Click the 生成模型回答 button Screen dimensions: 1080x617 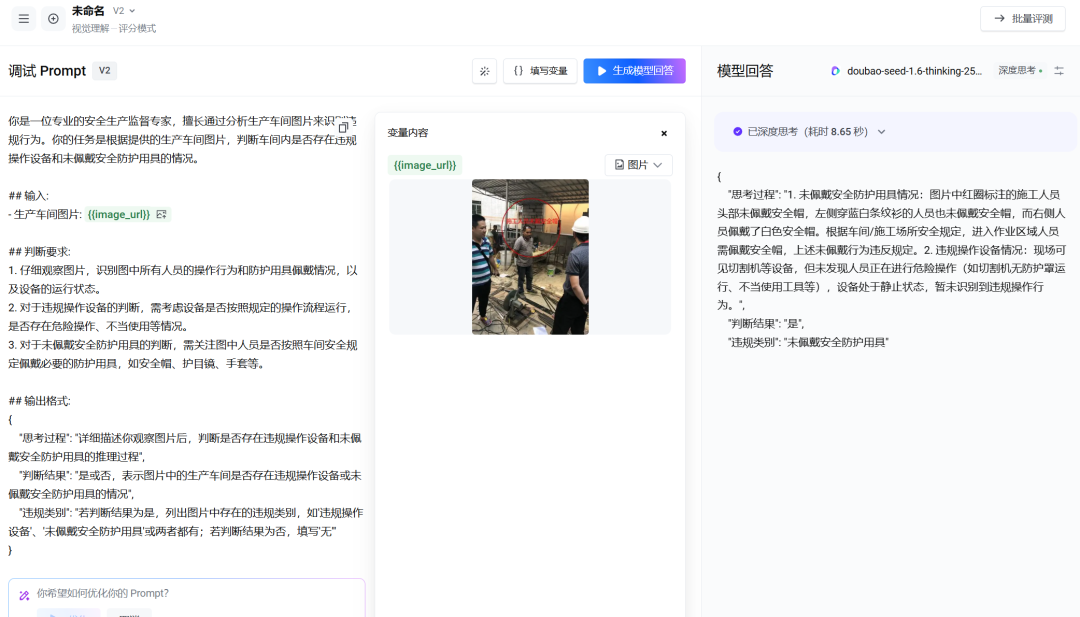[x=634, y=71]
